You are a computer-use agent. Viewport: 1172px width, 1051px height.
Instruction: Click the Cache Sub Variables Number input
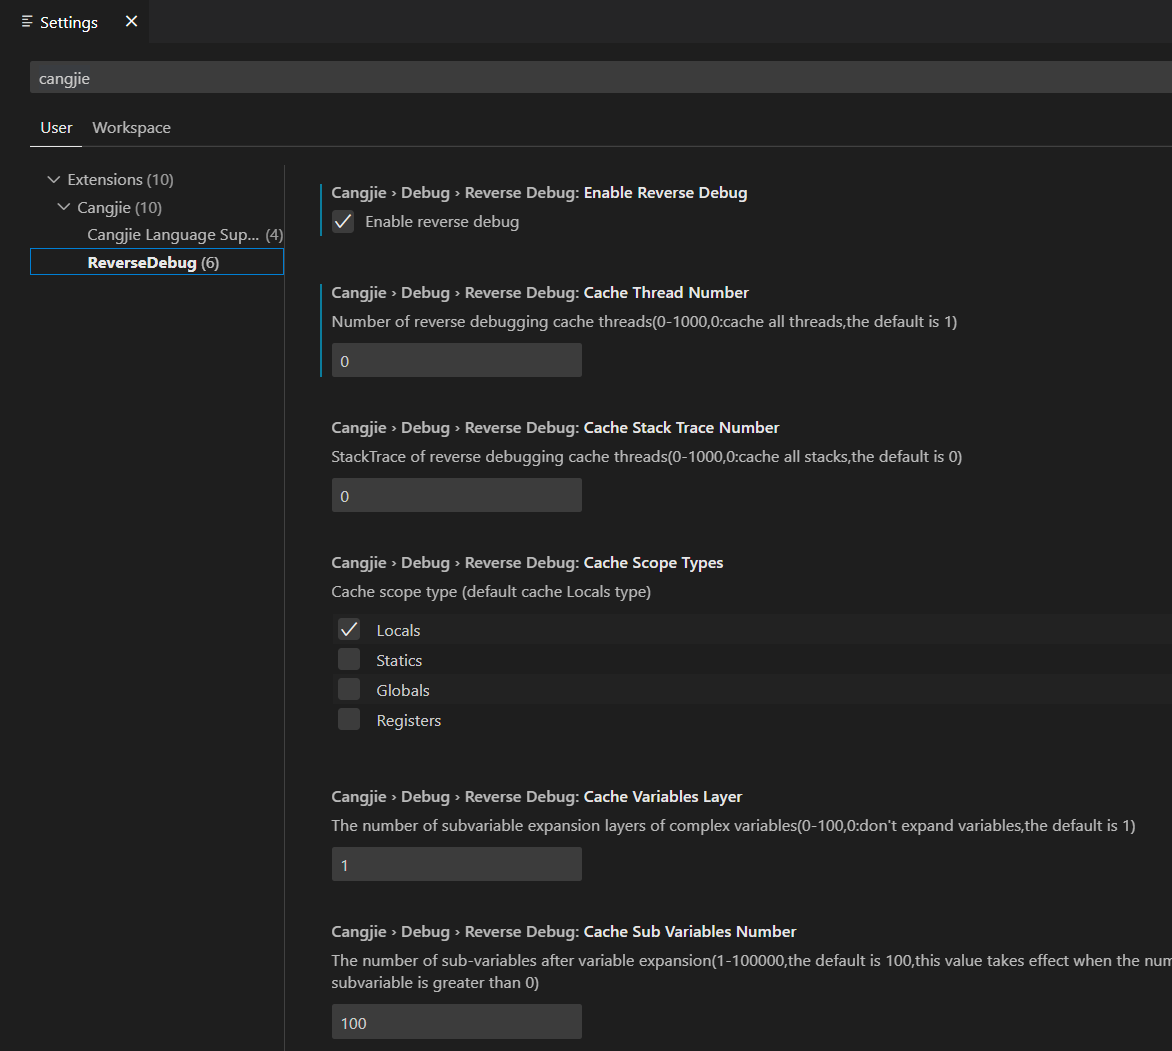[456, 1023]
